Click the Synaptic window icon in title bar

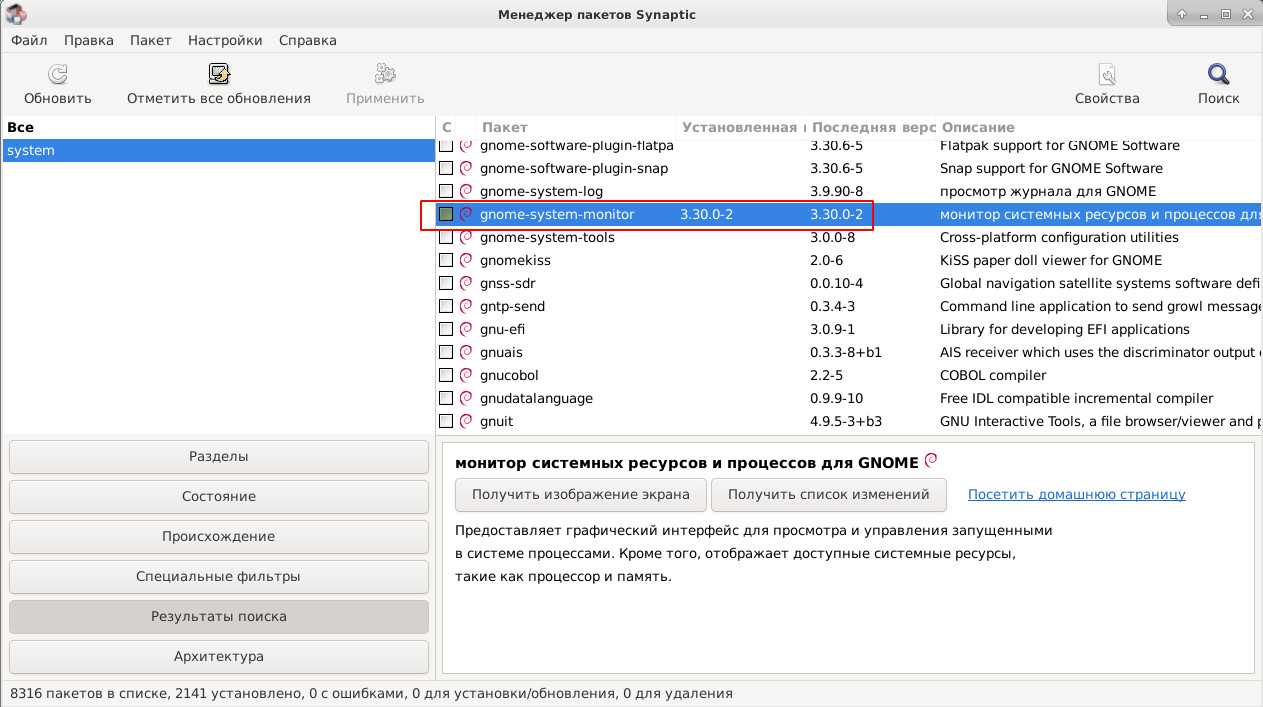click(x=15, y=14)
